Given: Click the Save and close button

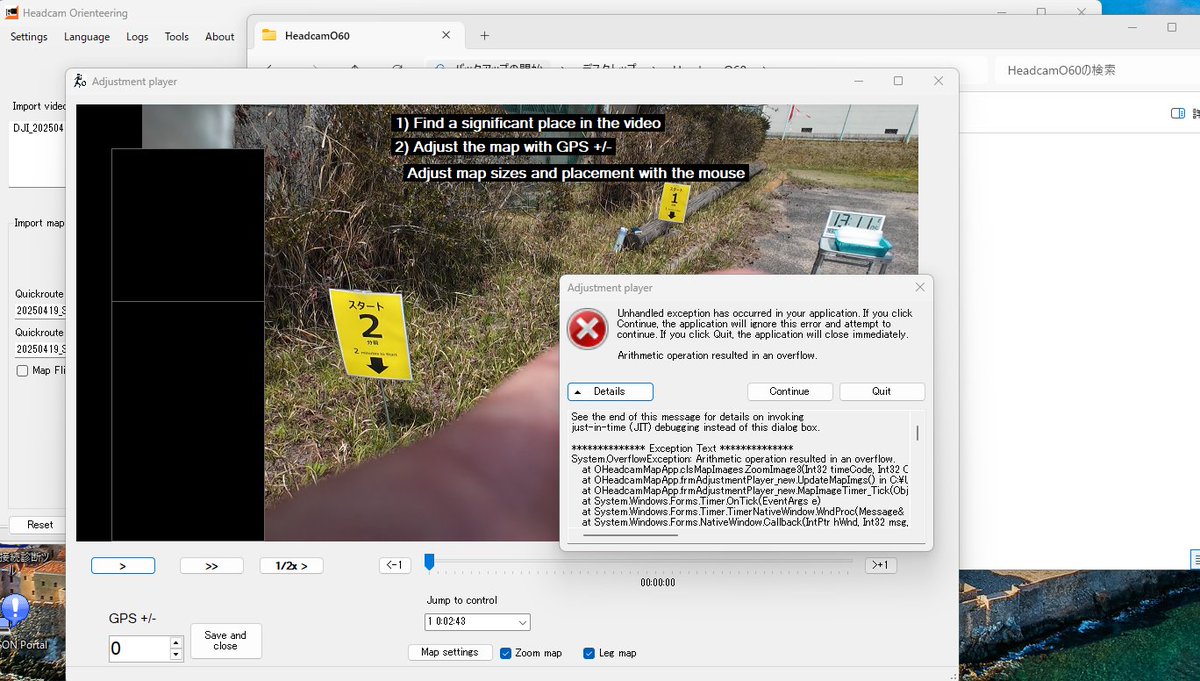Looking at the screenshot, I should (x=226, y=641).
